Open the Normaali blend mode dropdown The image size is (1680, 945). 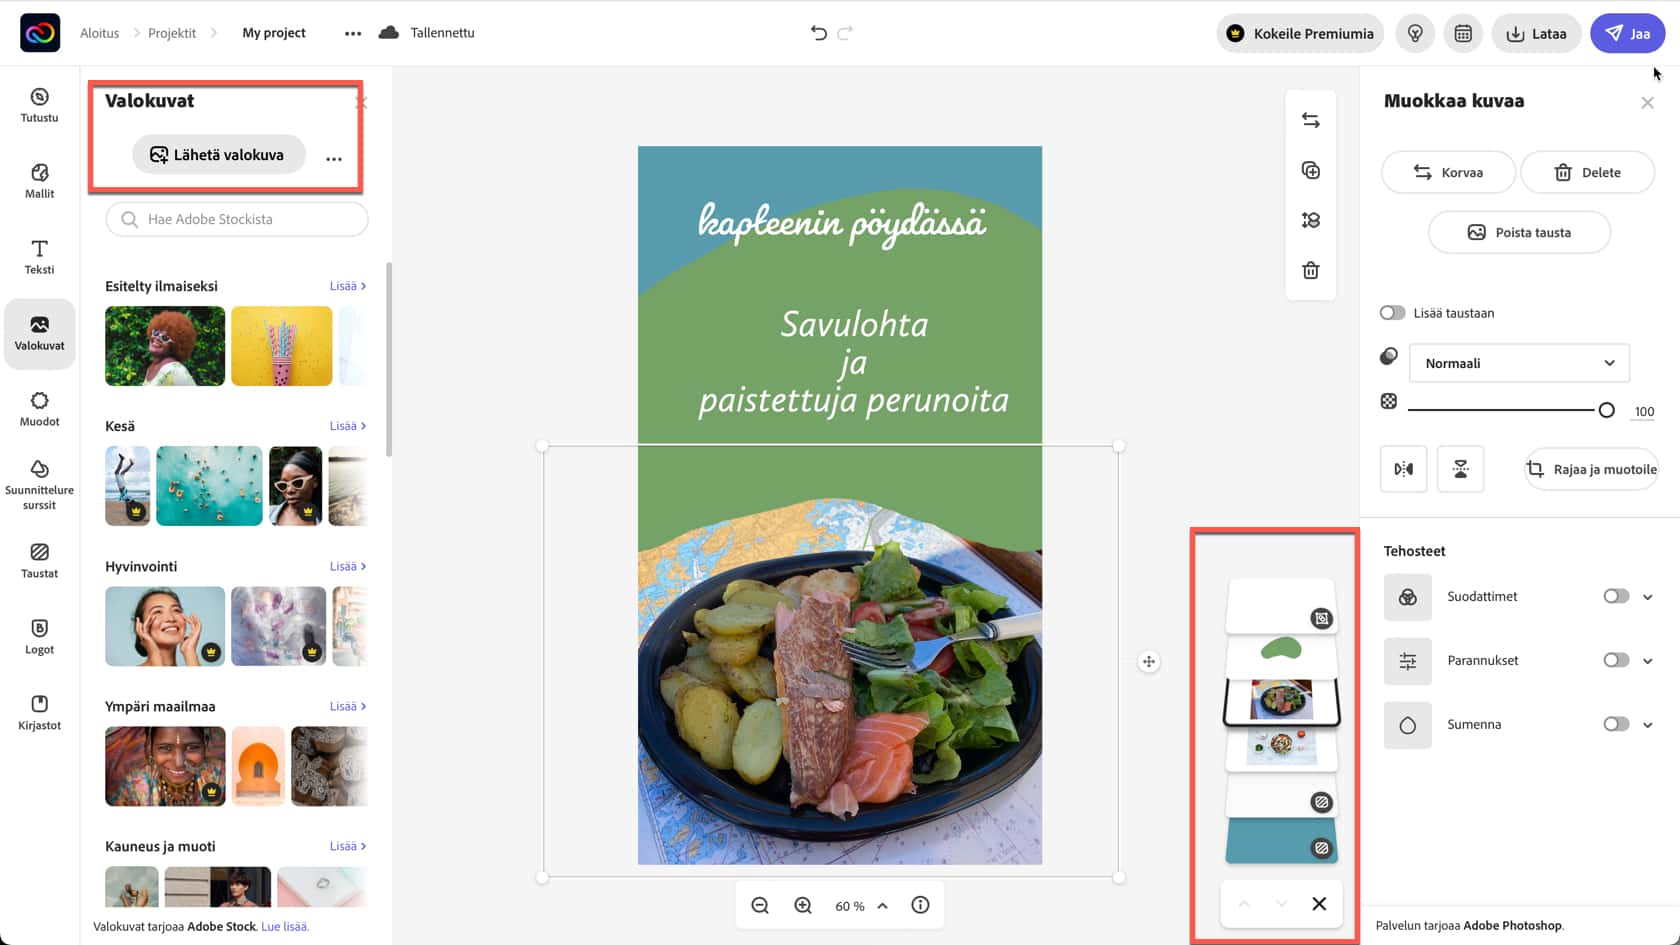pos(1519,363)
